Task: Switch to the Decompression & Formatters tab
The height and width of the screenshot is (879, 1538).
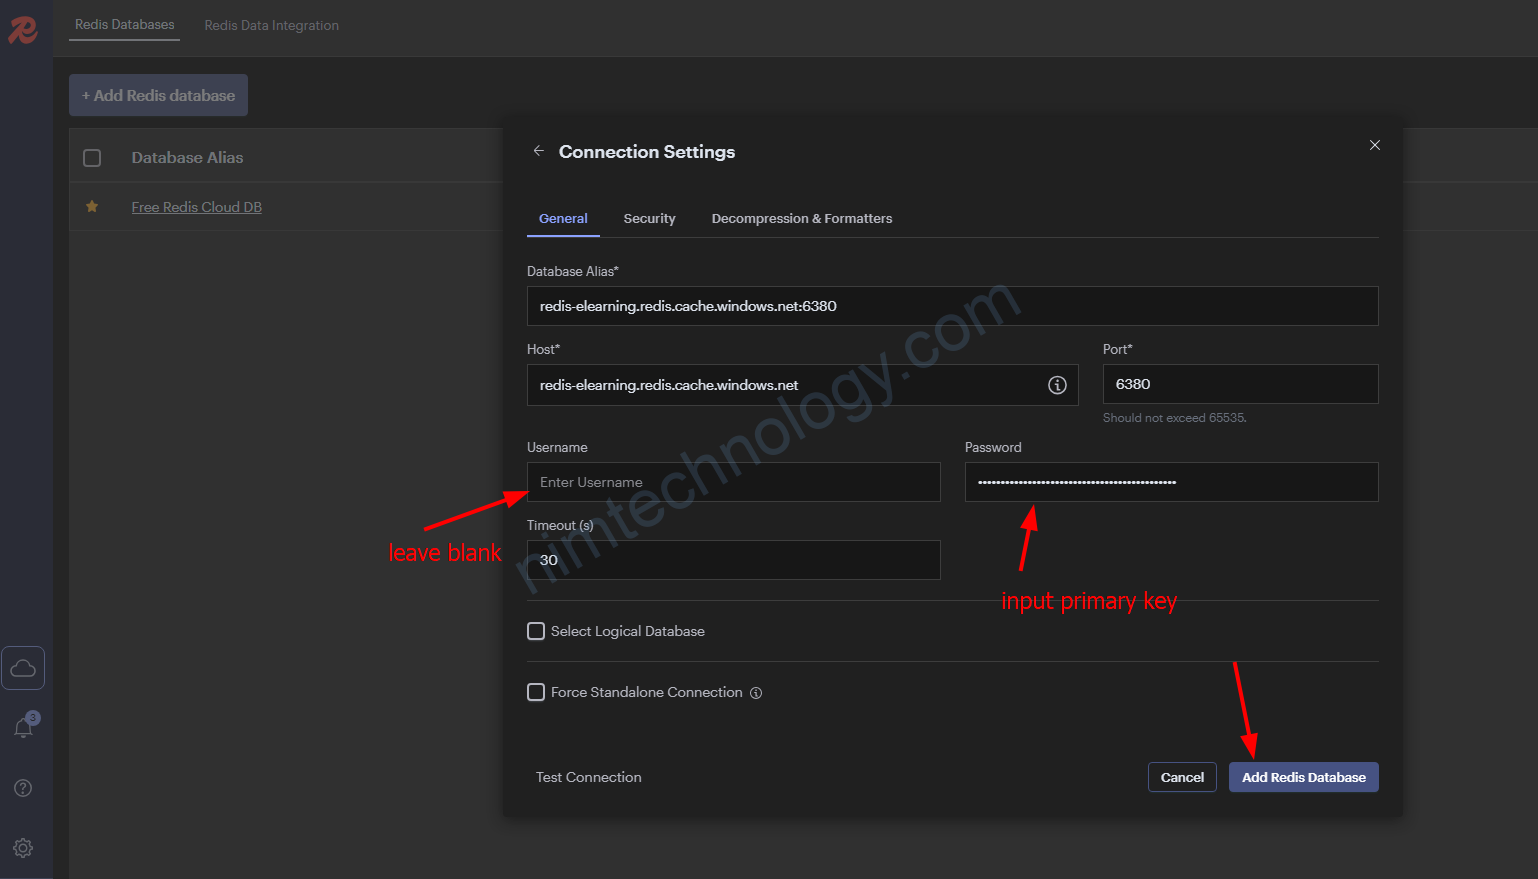Action: (801, 219)
